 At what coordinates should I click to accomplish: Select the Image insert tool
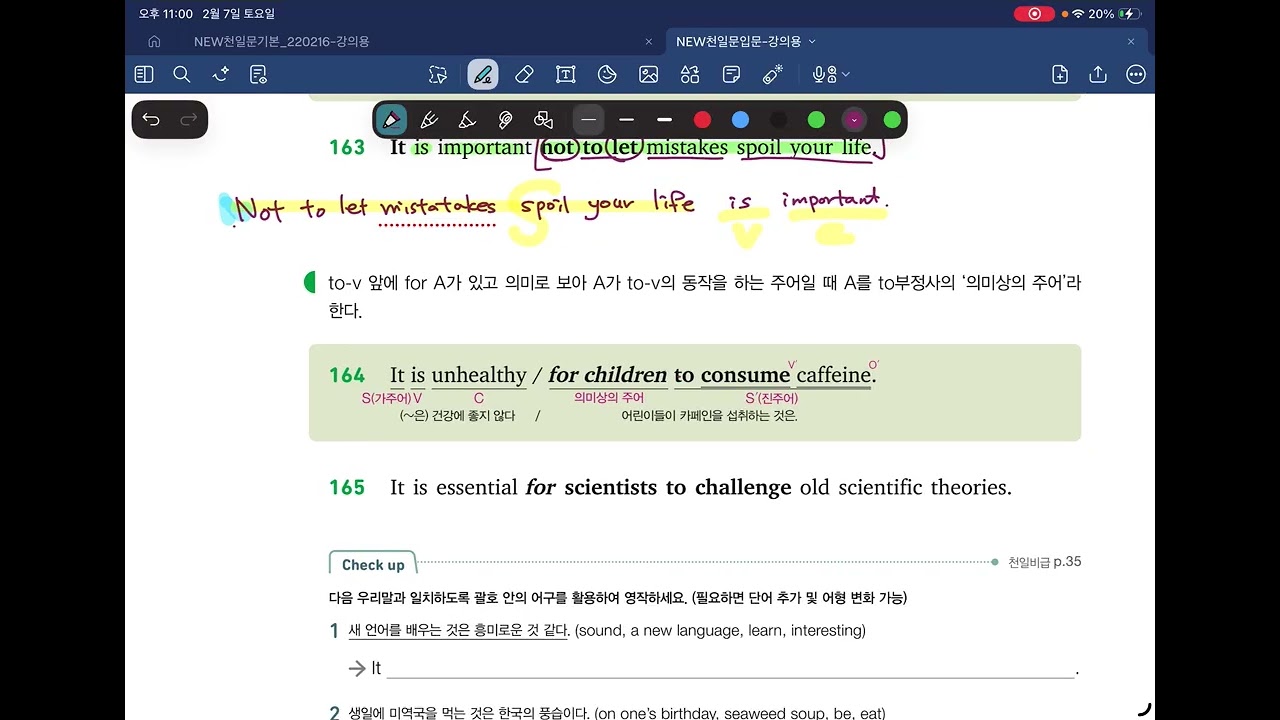(649, 74)
